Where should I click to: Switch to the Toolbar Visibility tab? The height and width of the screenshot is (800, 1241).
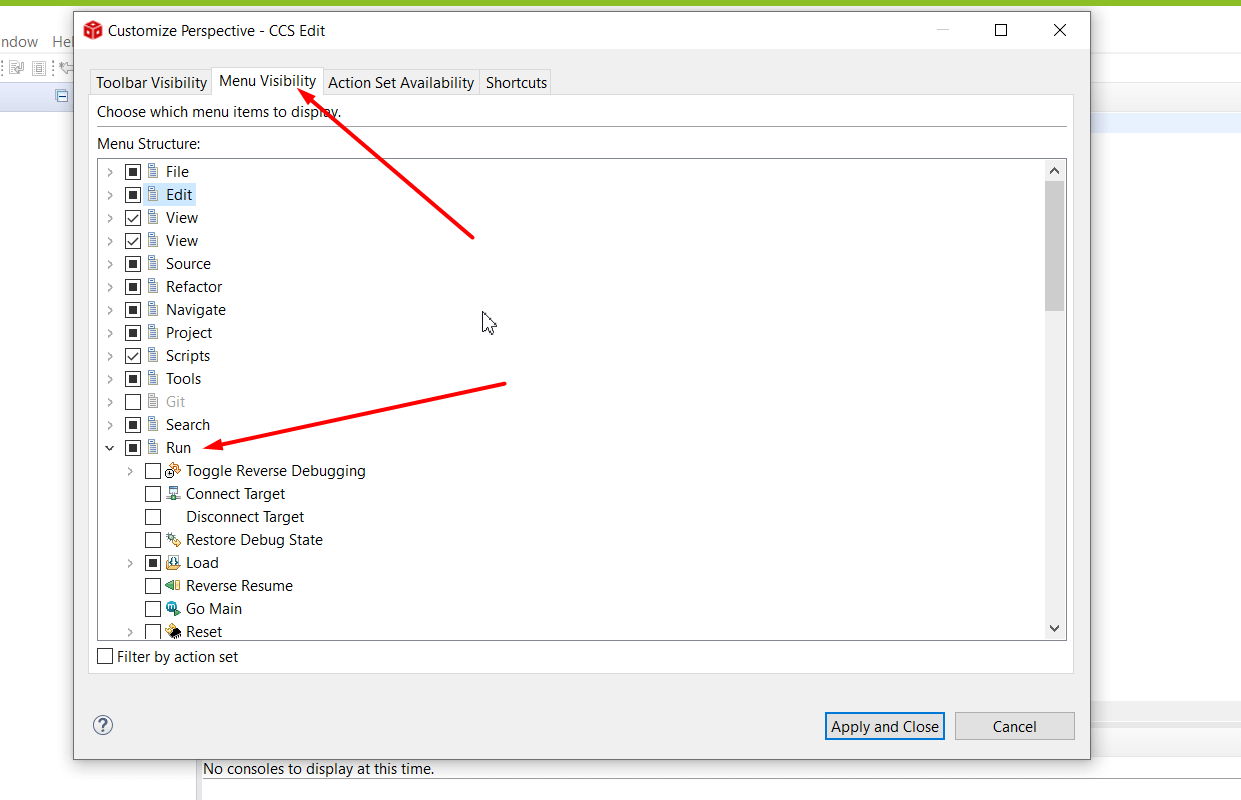152,83
